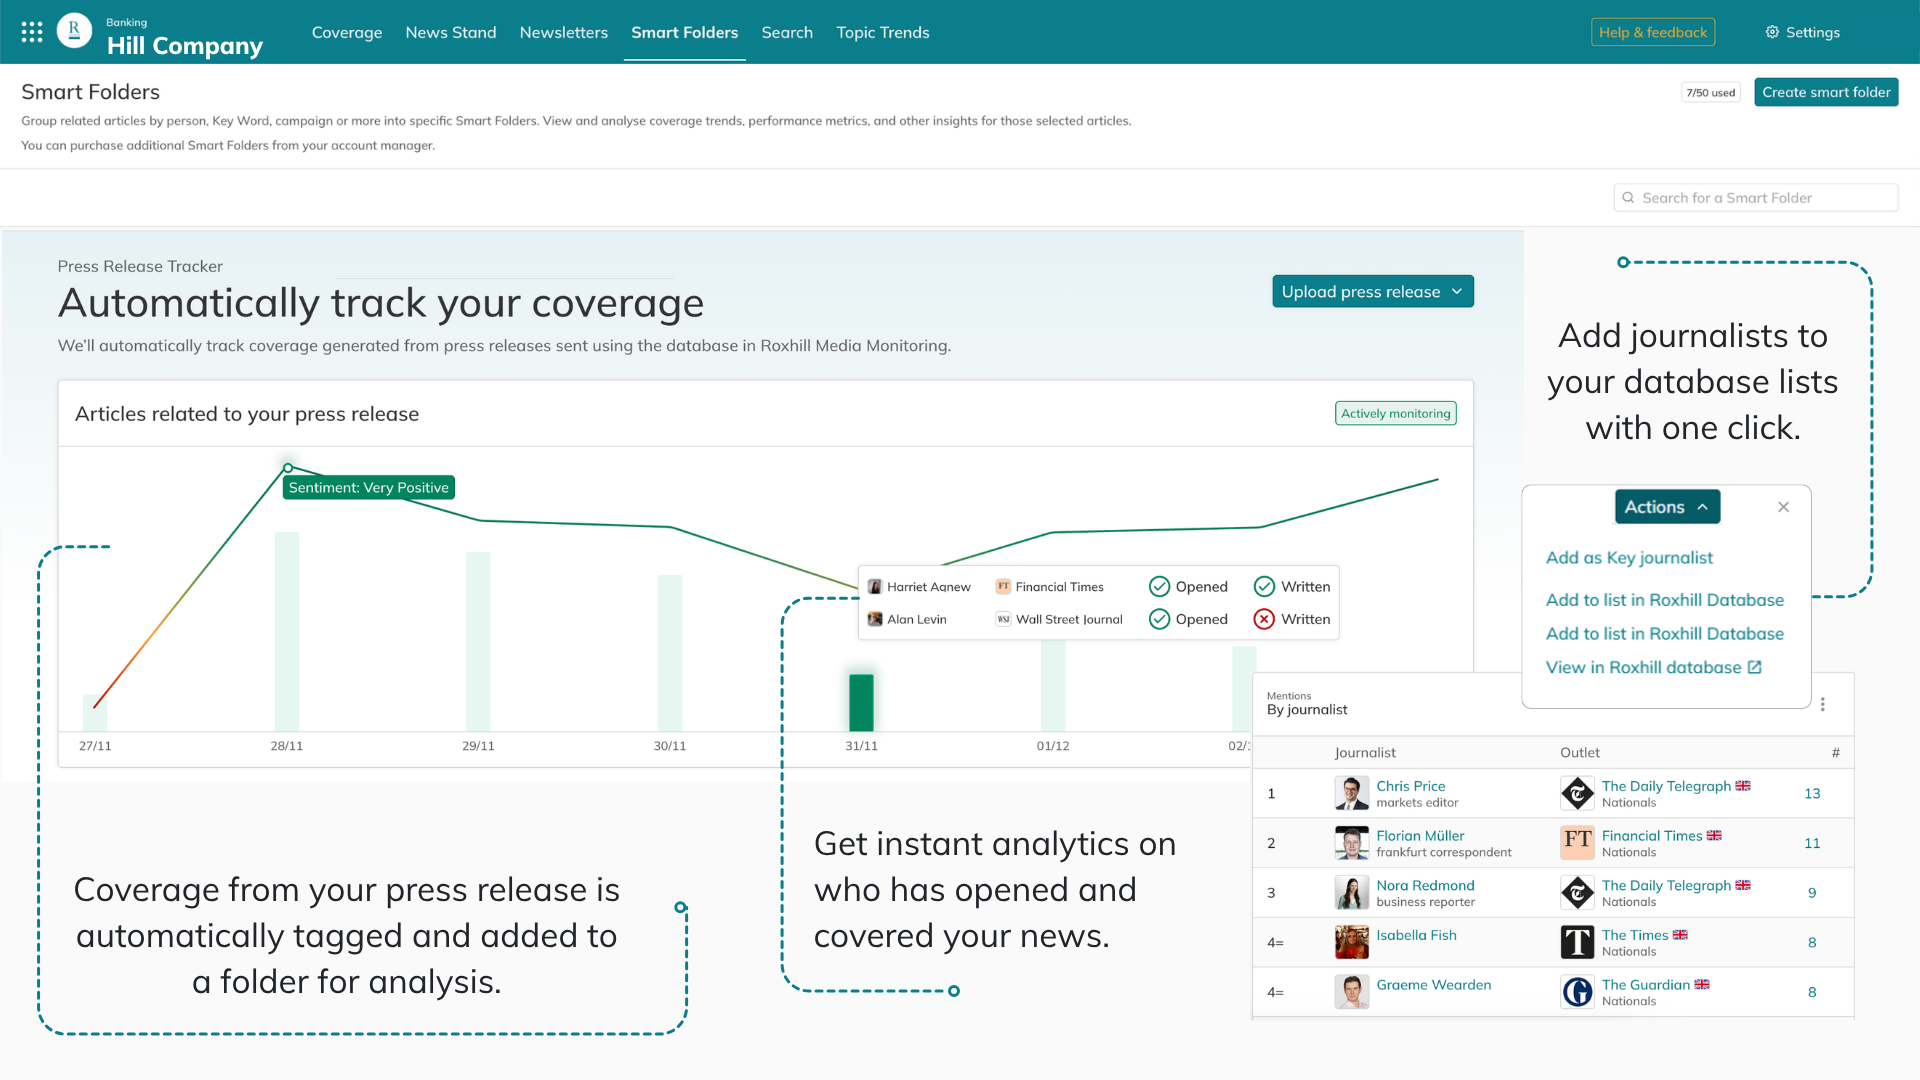Open the three-dot menu on Mentions panel

tap(1823, 704)
